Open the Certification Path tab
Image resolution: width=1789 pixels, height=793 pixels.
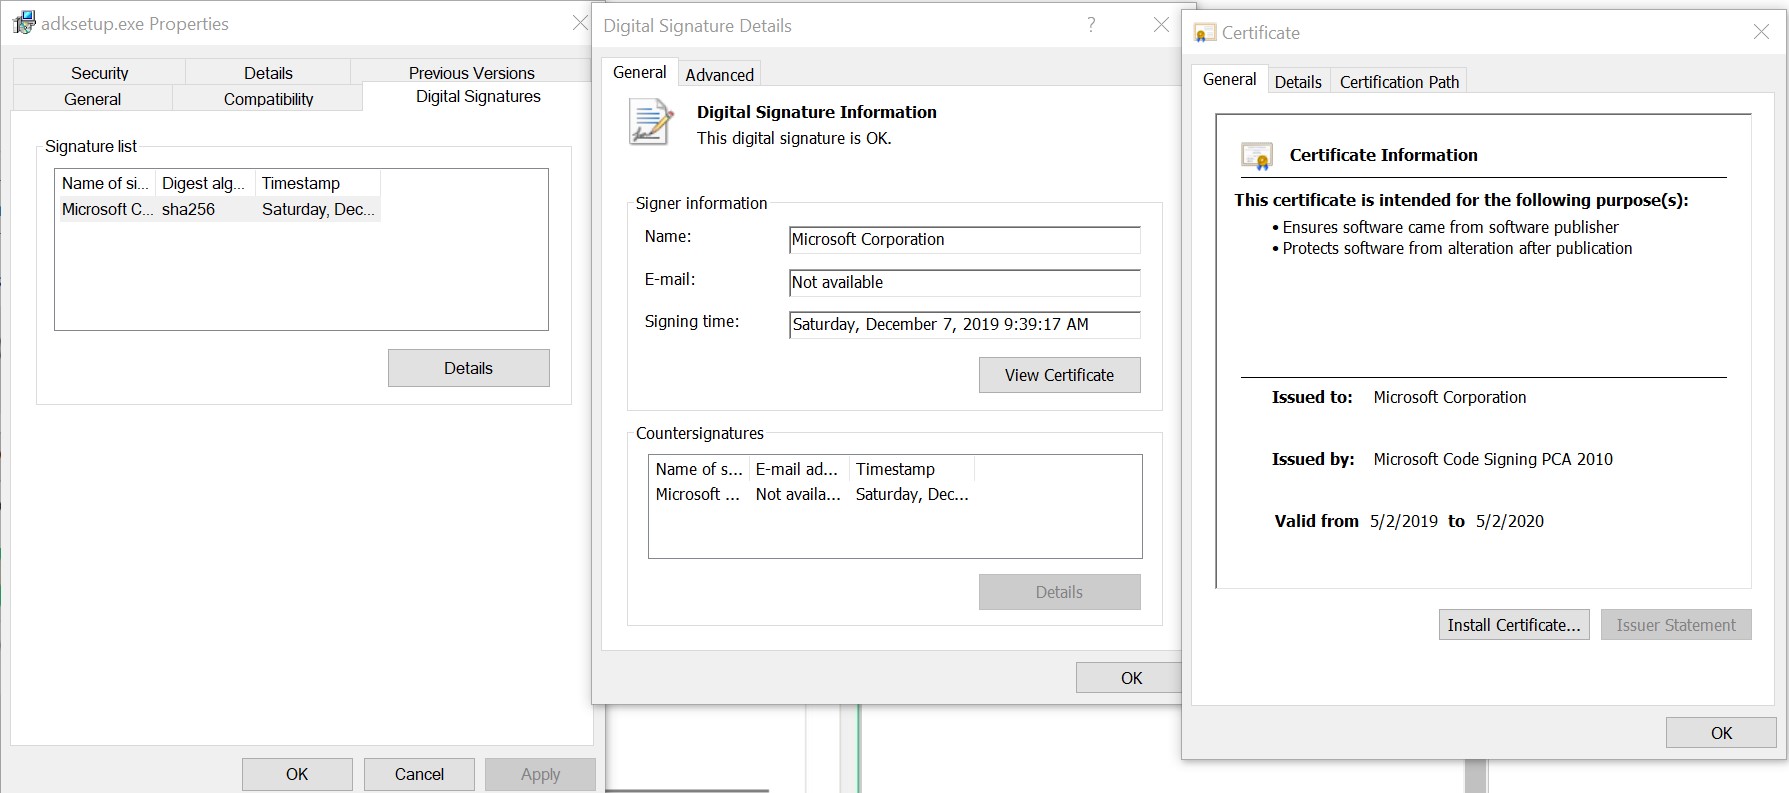point(1399,82)
